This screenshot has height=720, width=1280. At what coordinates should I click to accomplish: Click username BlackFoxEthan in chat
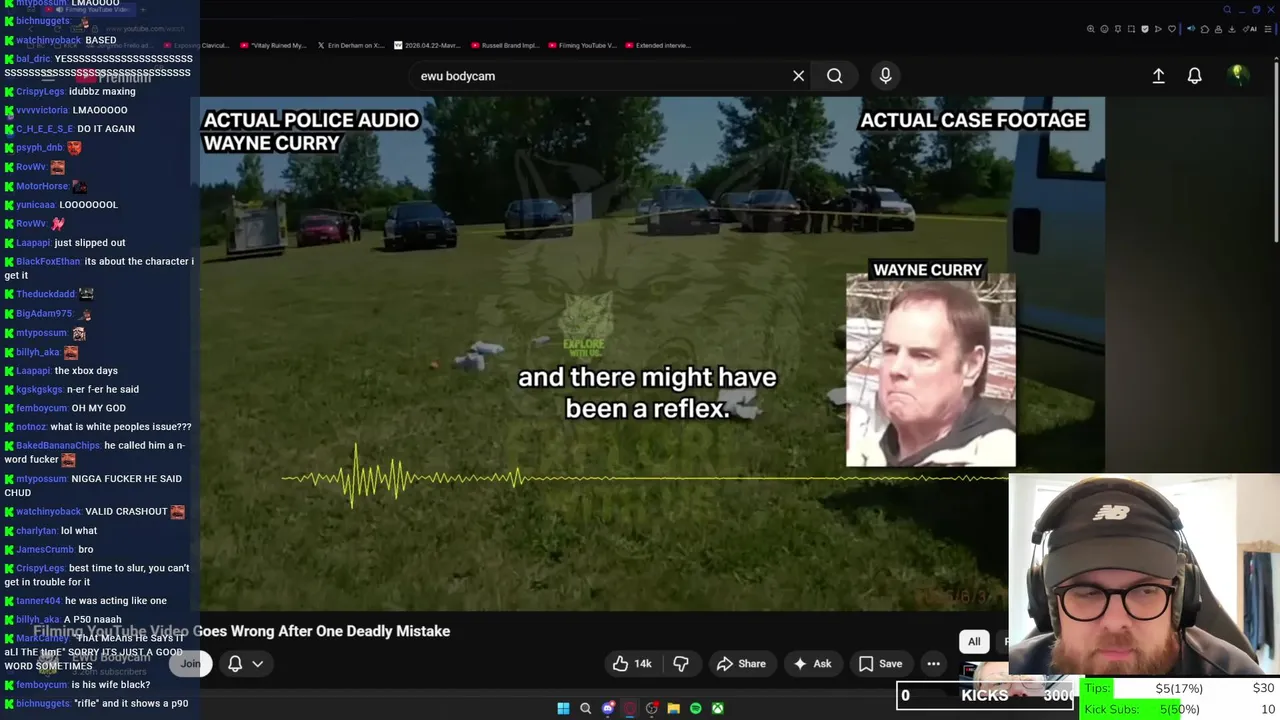pyautogui.click(x=48, y=262)
